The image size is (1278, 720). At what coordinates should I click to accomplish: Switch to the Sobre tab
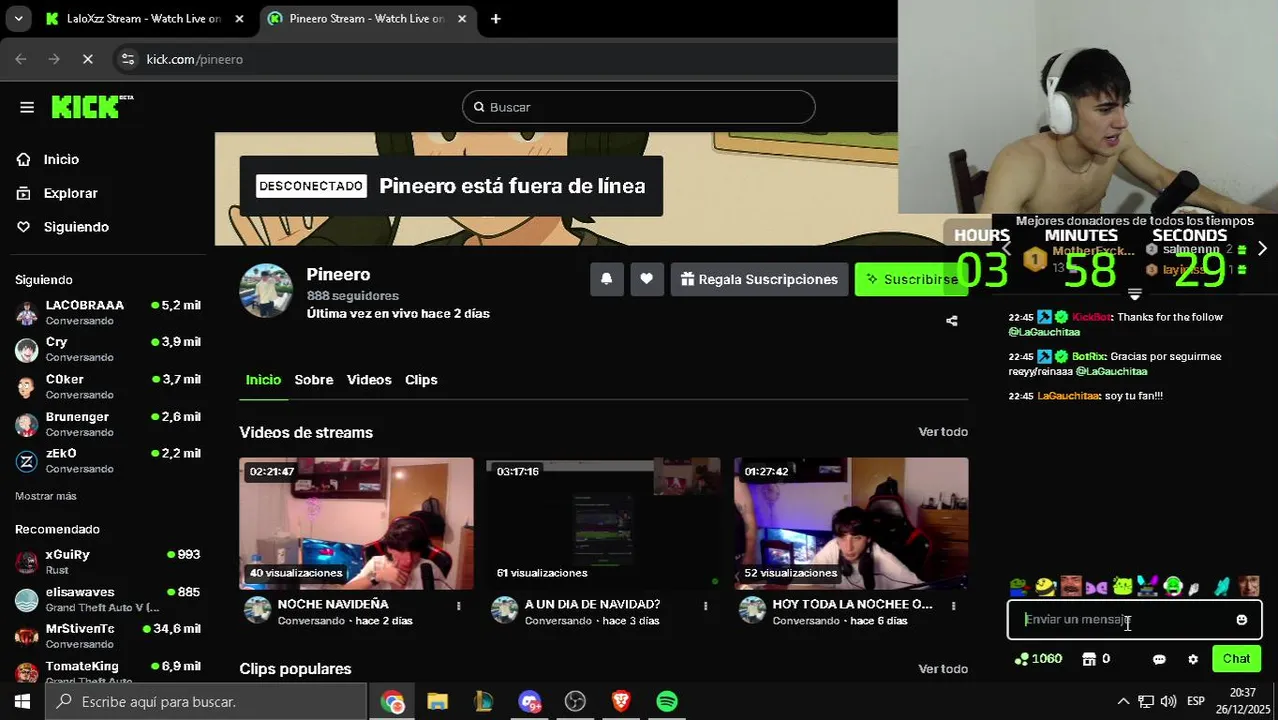coord(313,380)
